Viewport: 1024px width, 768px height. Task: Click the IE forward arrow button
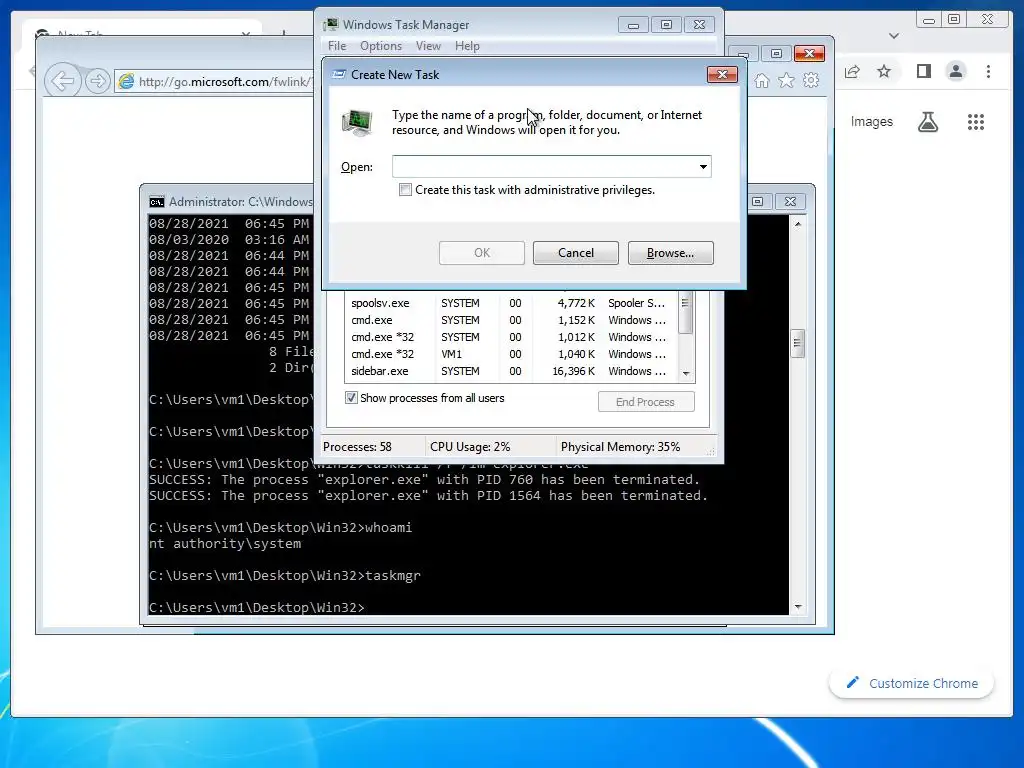click(x=97, y=81)
